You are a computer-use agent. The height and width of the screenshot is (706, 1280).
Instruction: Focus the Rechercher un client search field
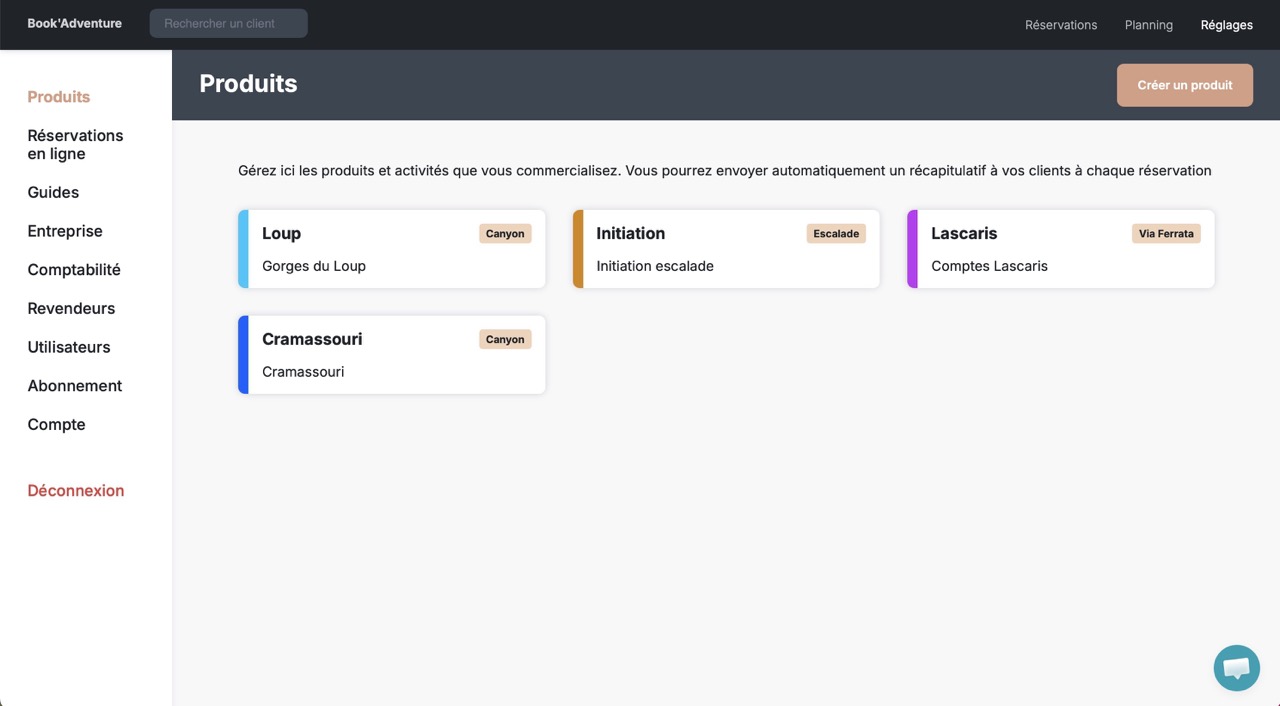[x=229, y=24]
